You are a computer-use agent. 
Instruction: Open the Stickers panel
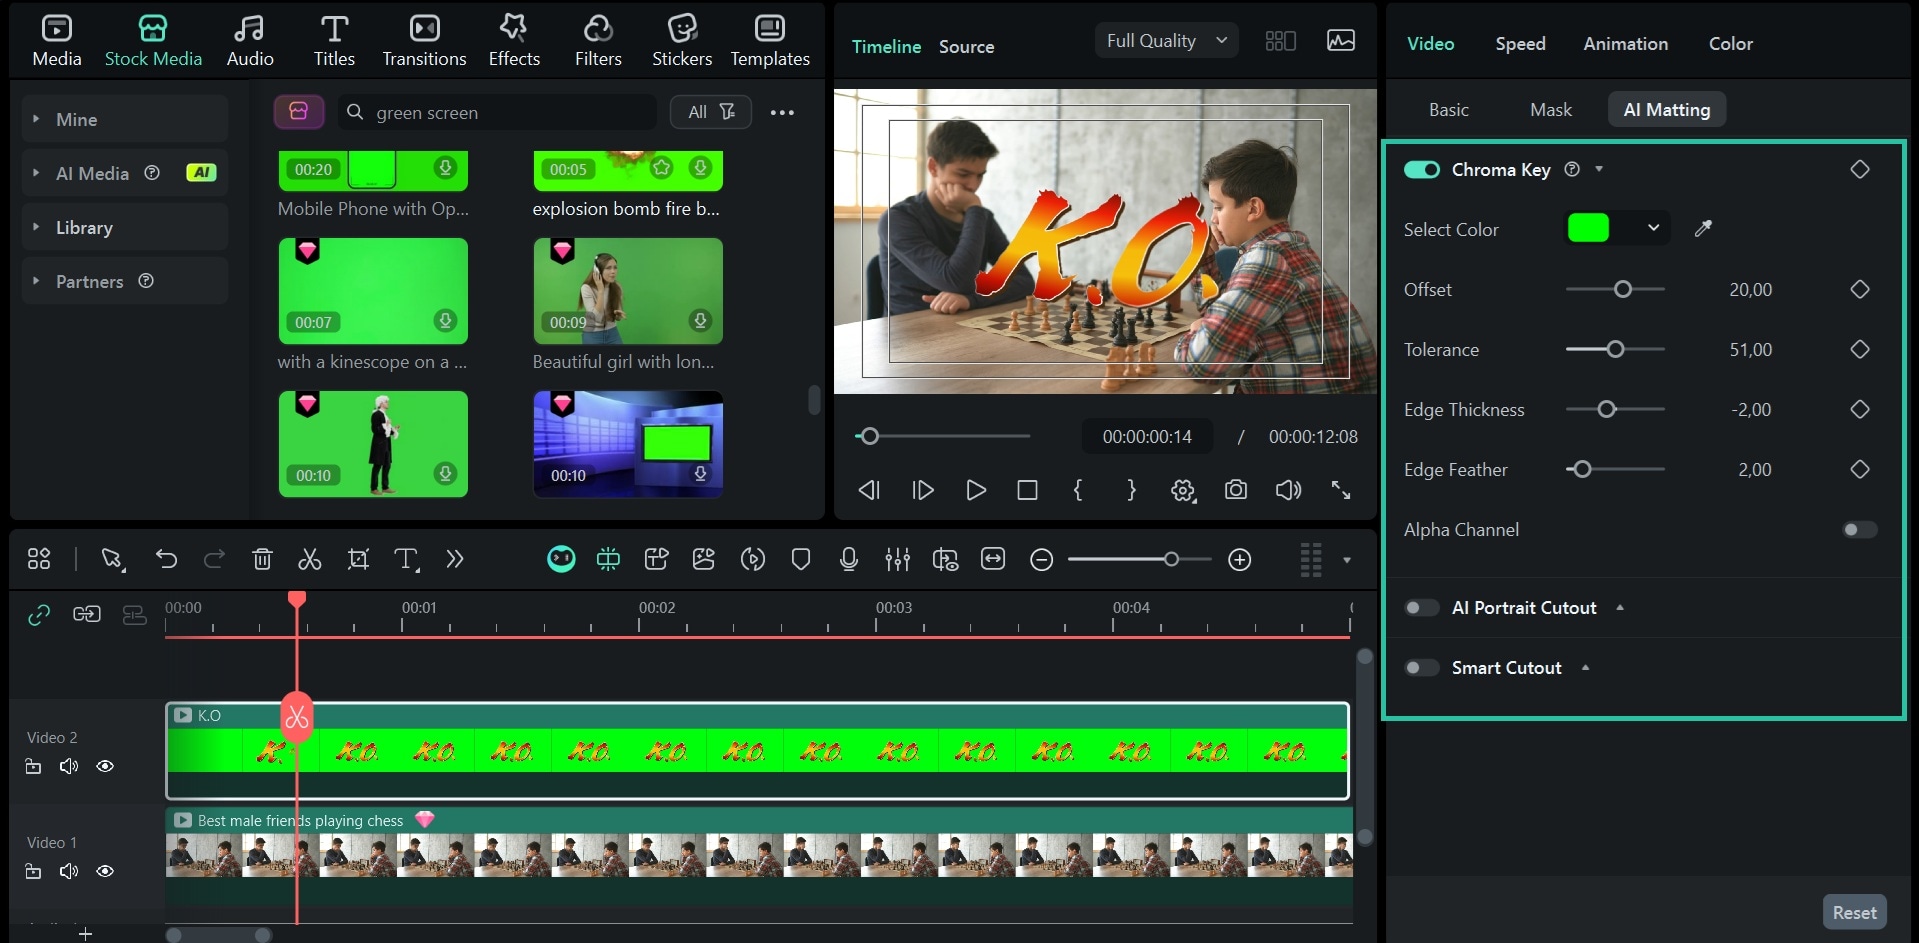pos(681,40)
